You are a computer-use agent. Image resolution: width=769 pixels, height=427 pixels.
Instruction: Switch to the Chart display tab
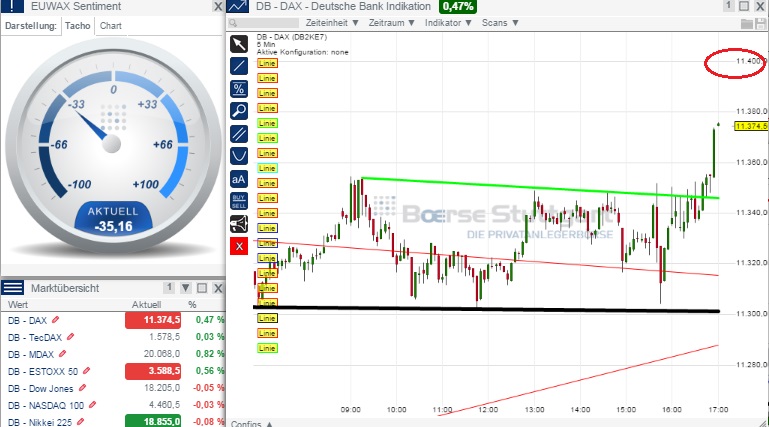pyautogui.click(x=110, y=26)
